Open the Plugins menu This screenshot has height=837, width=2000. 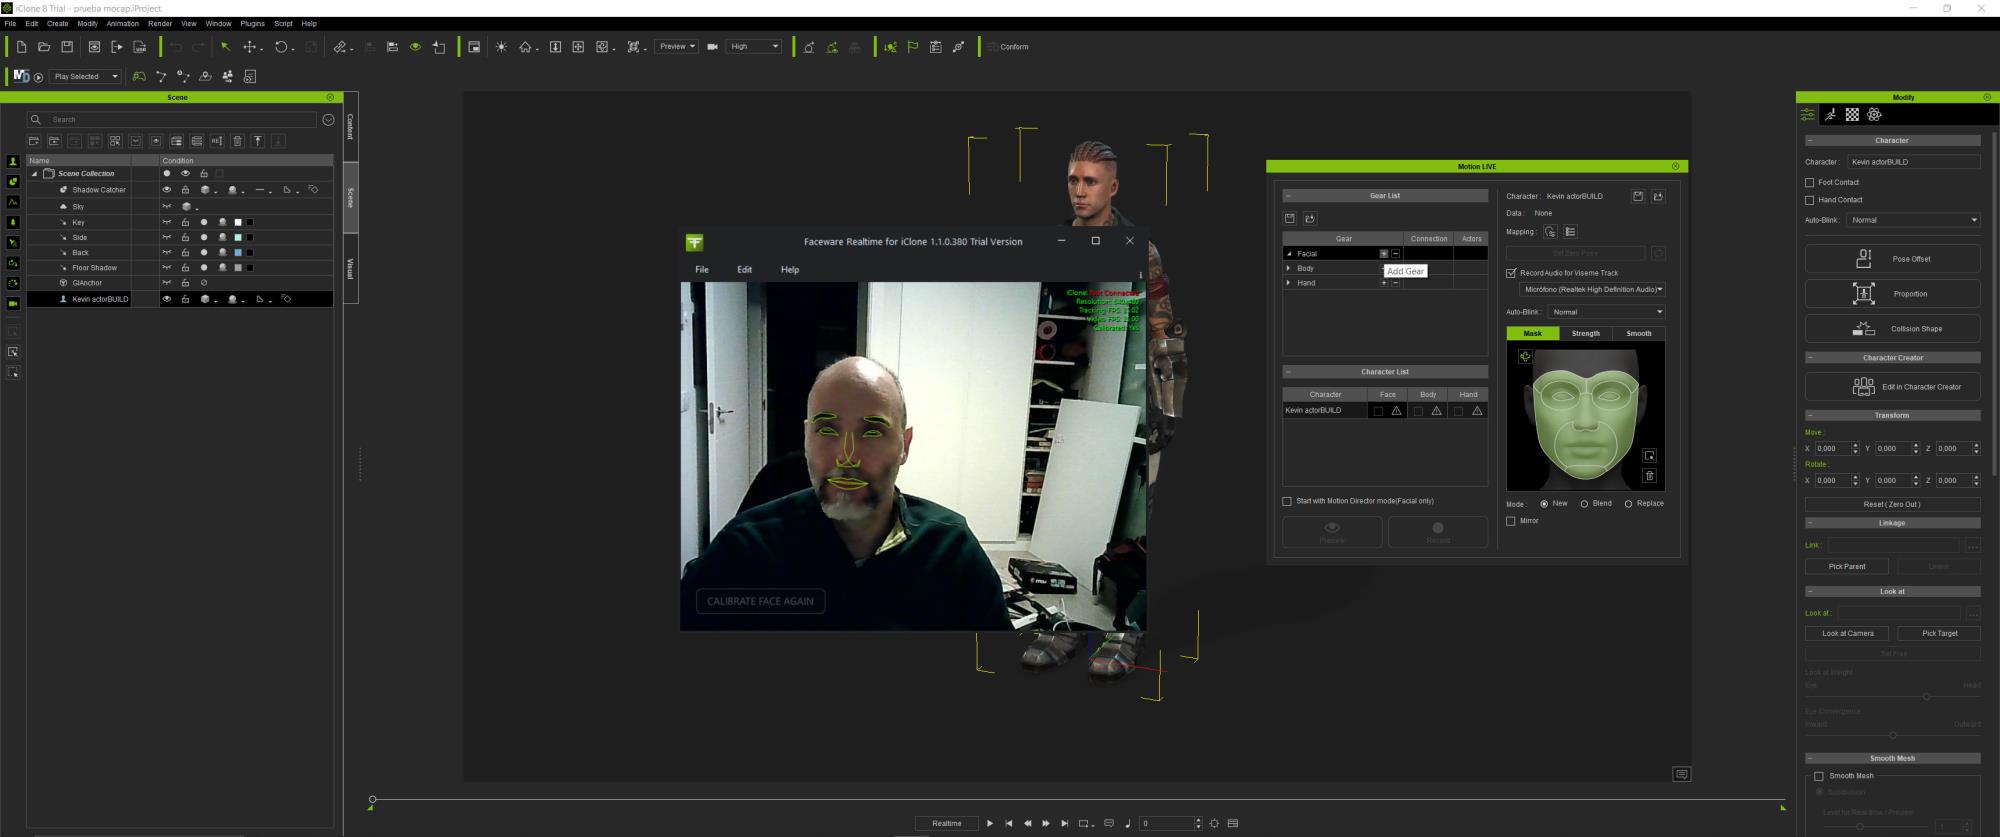pos(253,23)
